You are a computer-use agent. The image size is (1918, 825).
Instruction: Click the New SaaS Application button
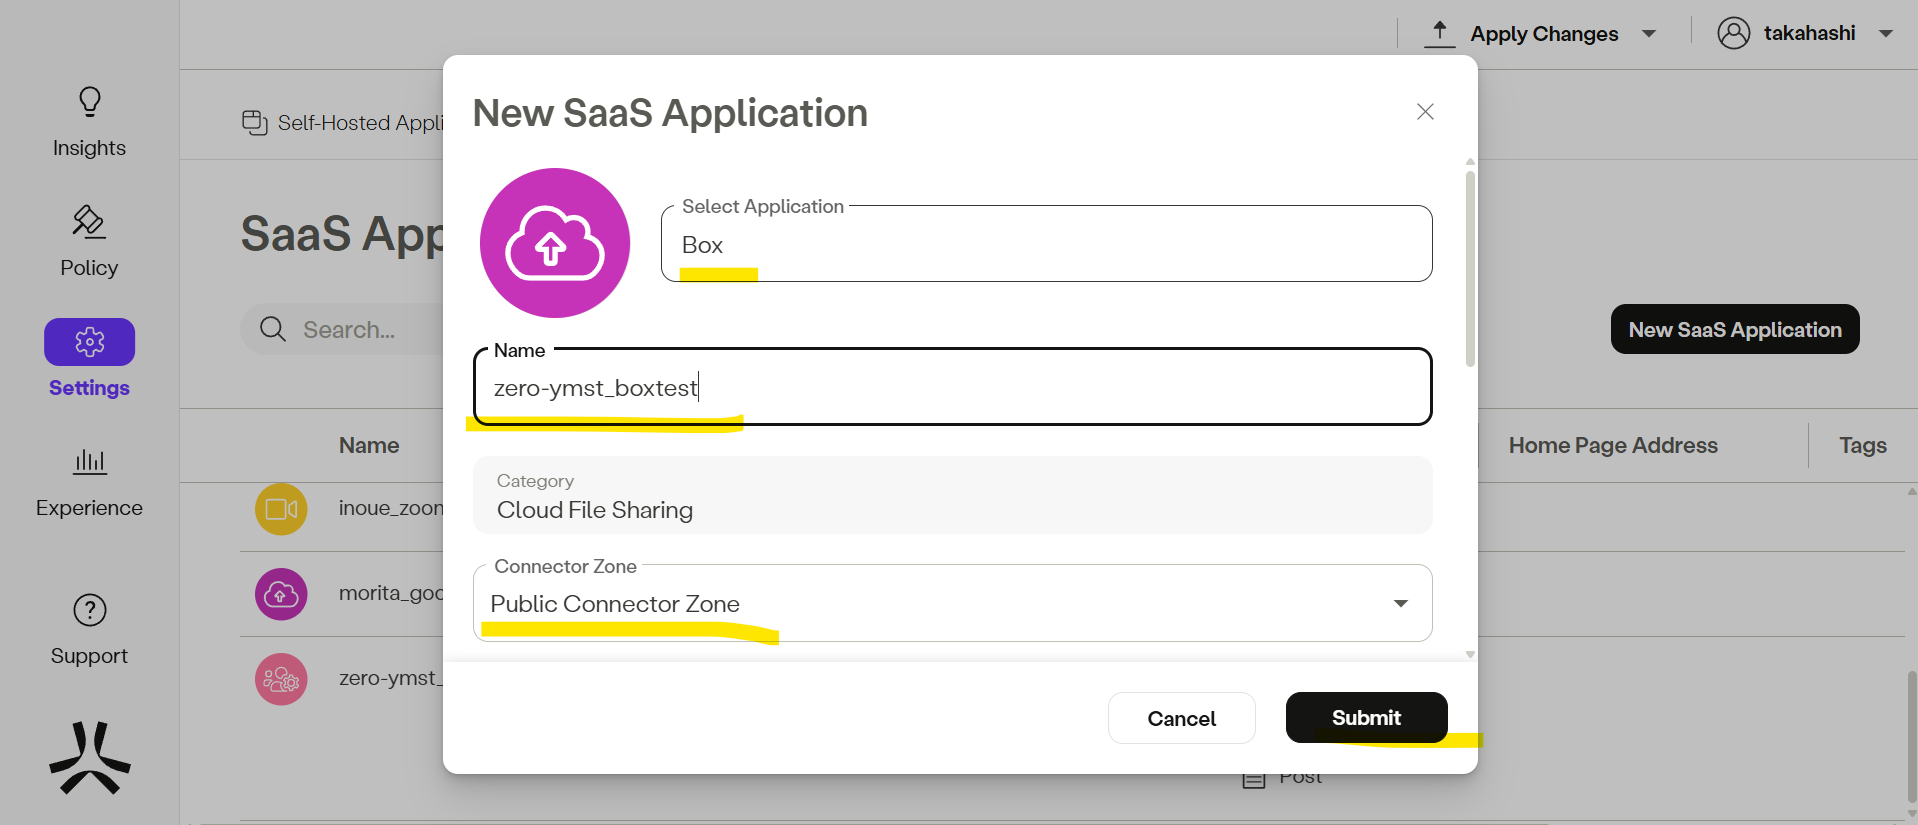click(1734, 329)
